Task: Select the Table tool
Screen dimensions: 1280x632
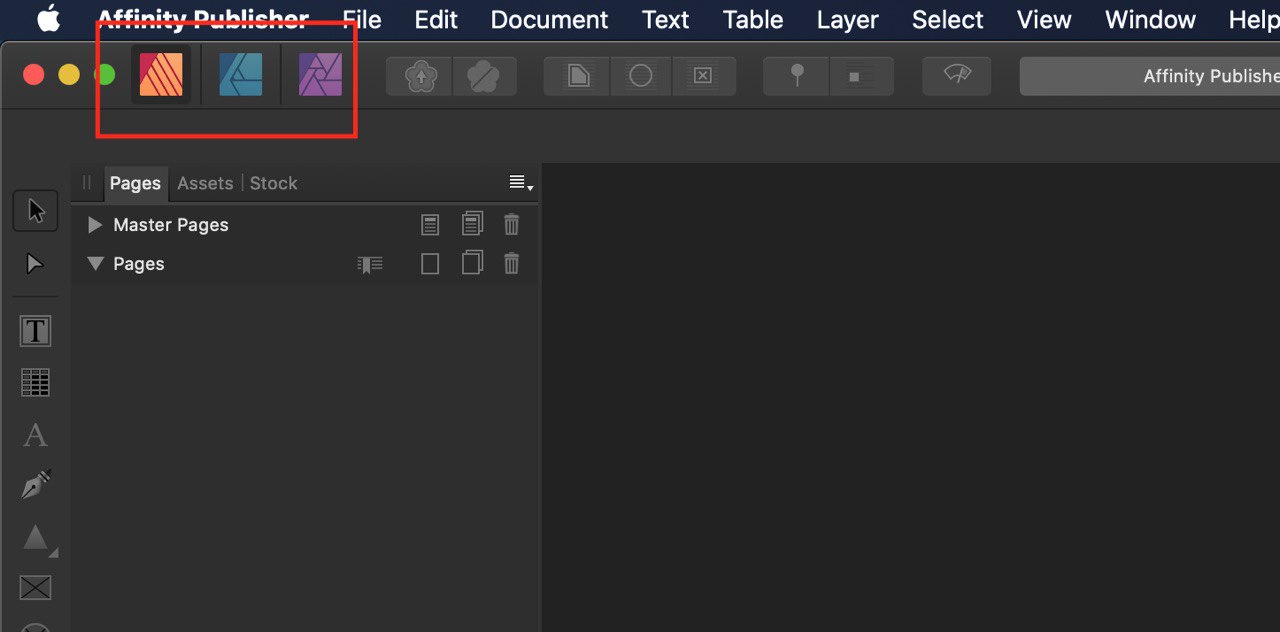Action: (35, 382)
